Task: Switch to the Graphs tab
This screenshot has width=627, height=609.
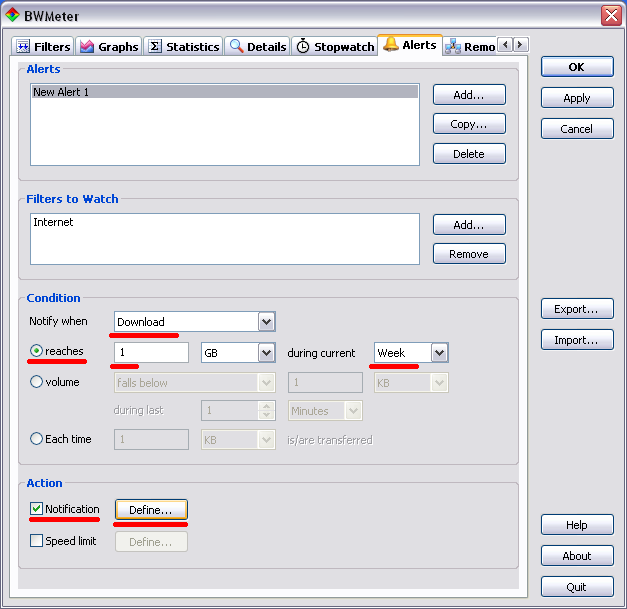Action: point(109,46)
